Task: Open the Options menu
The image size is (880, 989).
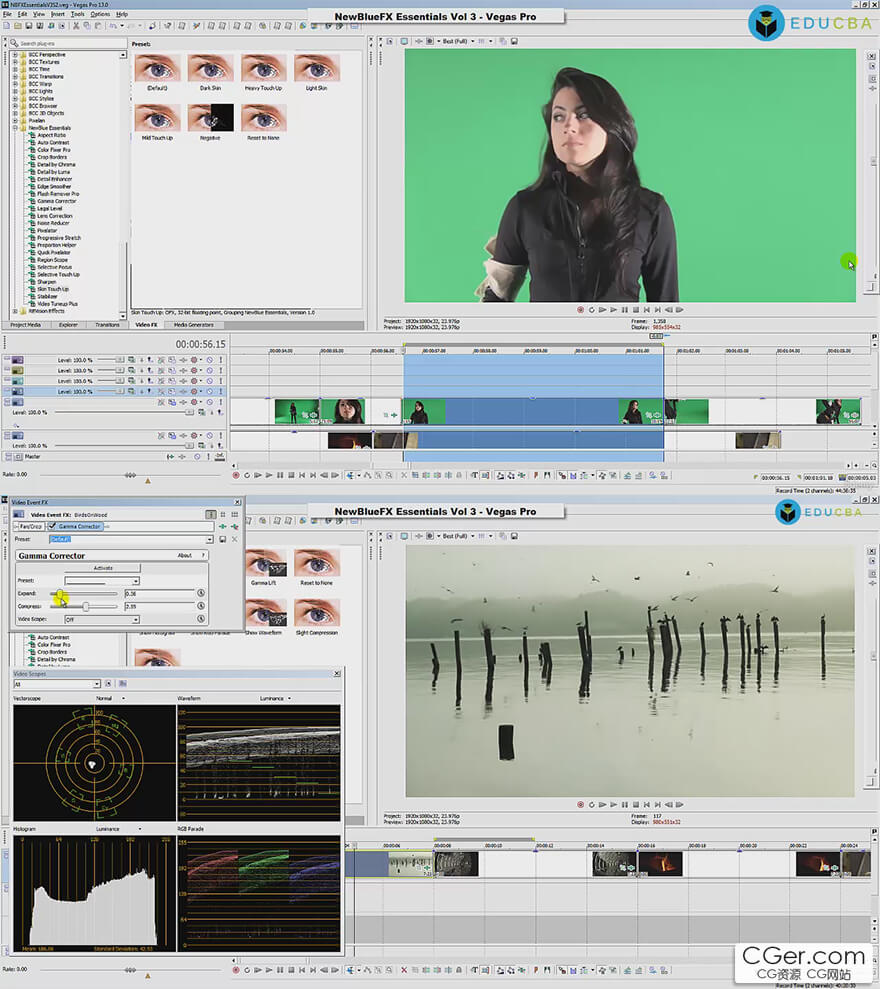Action: [100, 14]
